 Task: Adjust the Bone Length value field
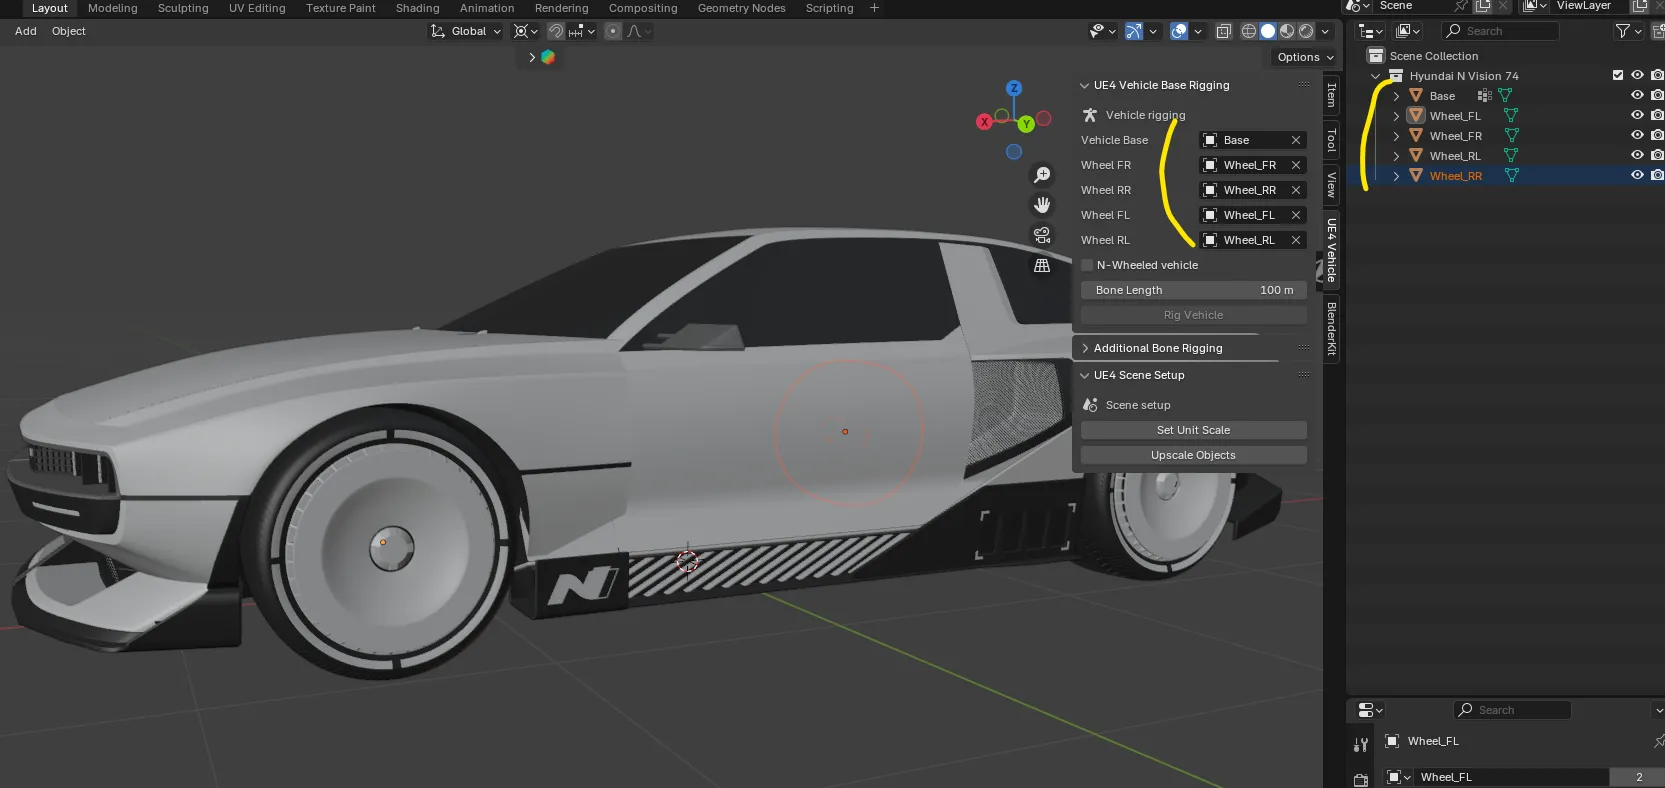pos(1193,290)
